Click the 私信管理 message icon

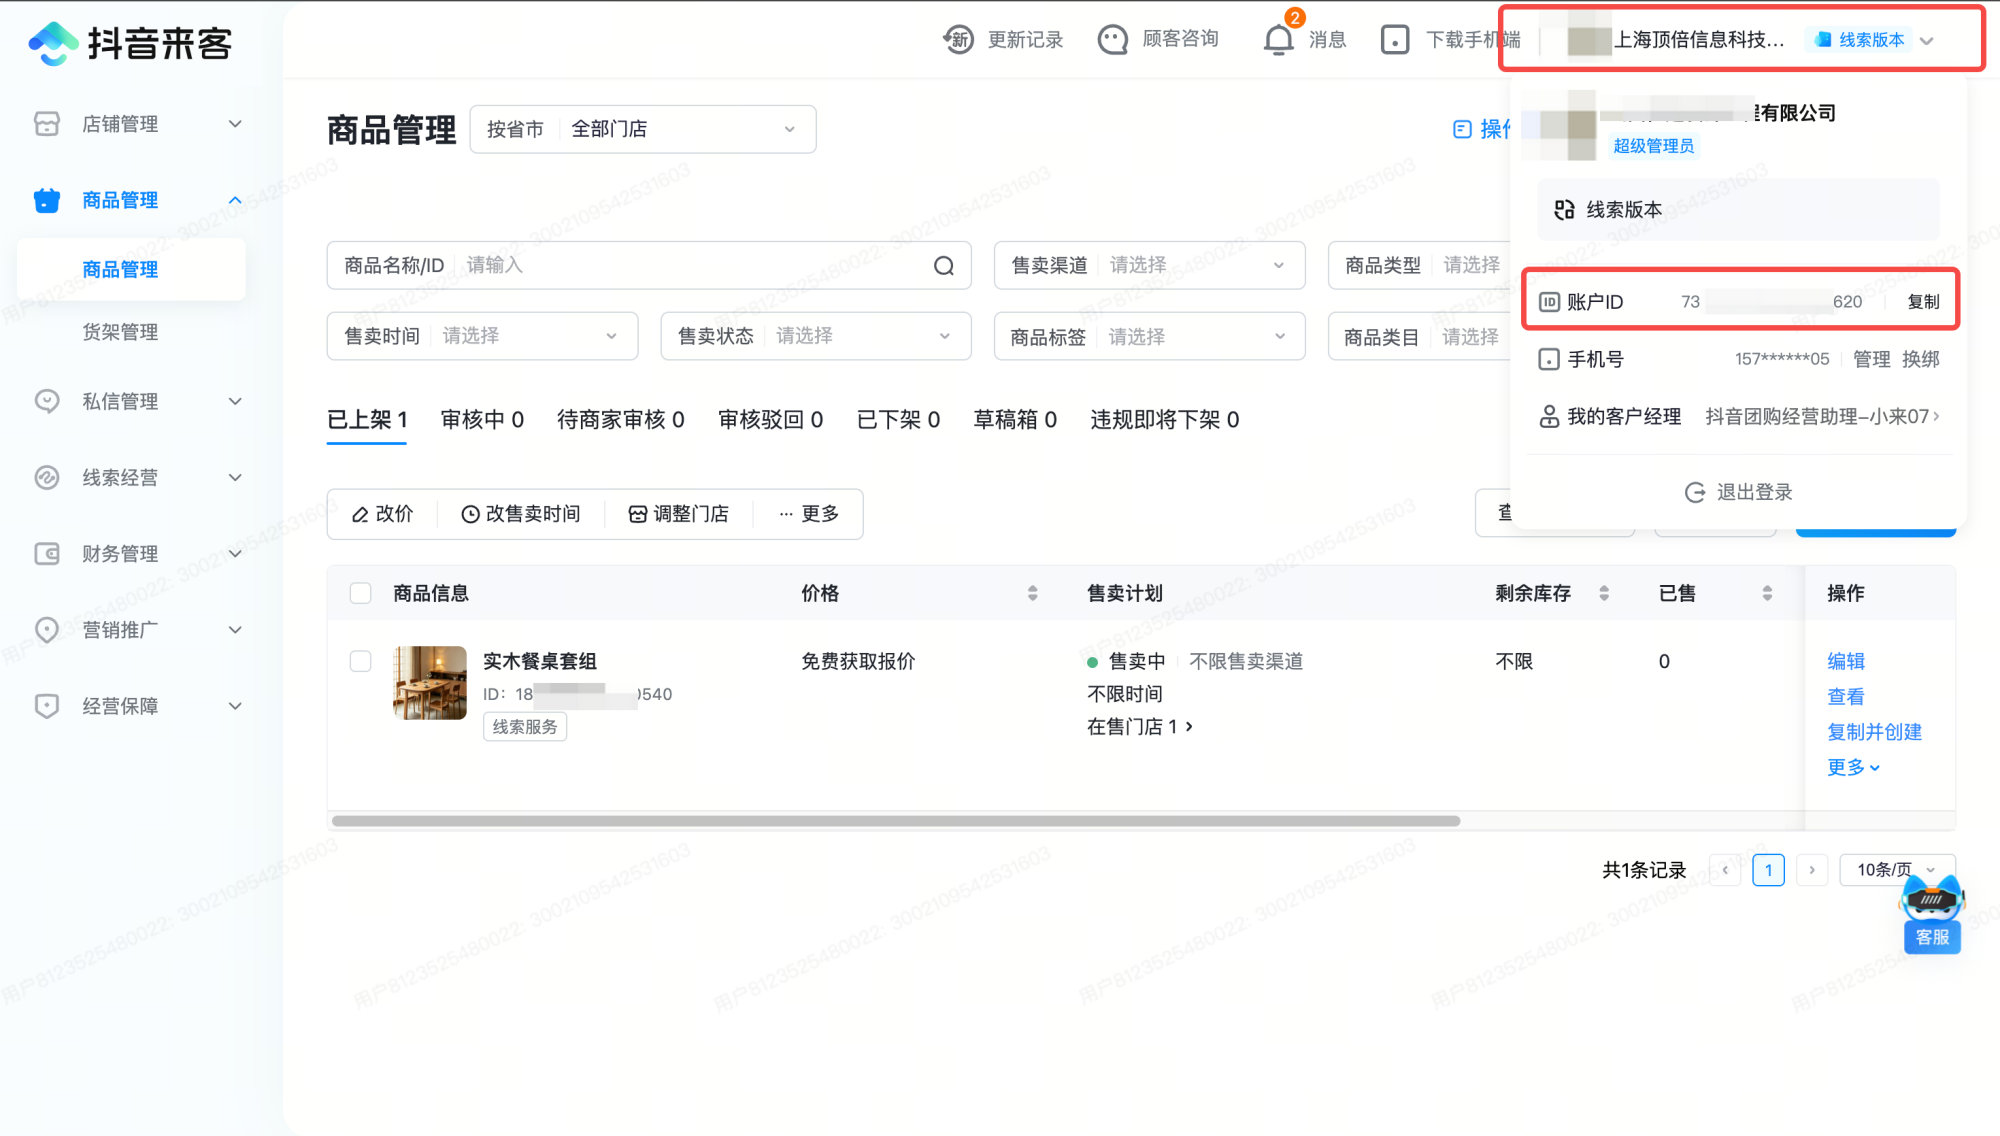(x=47, y=401)
